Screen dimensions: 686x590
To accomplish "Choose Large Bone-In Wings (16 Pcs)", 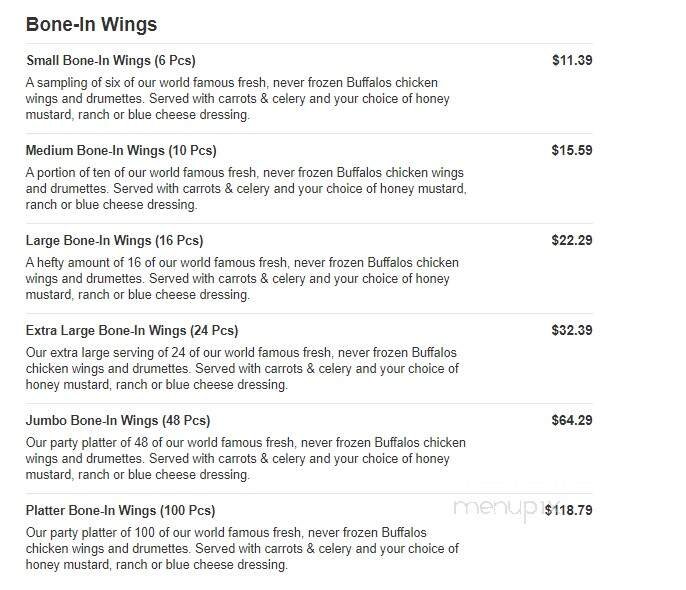I will click(x=114, y=241).
